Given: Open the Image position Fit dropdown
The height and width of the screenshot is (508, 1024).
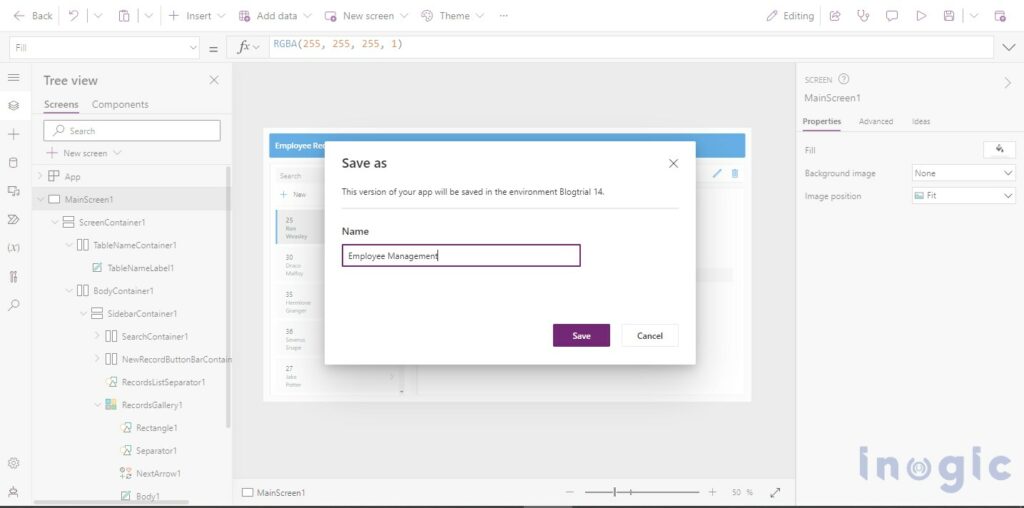Looking at the screenshot, I should 963,195.
